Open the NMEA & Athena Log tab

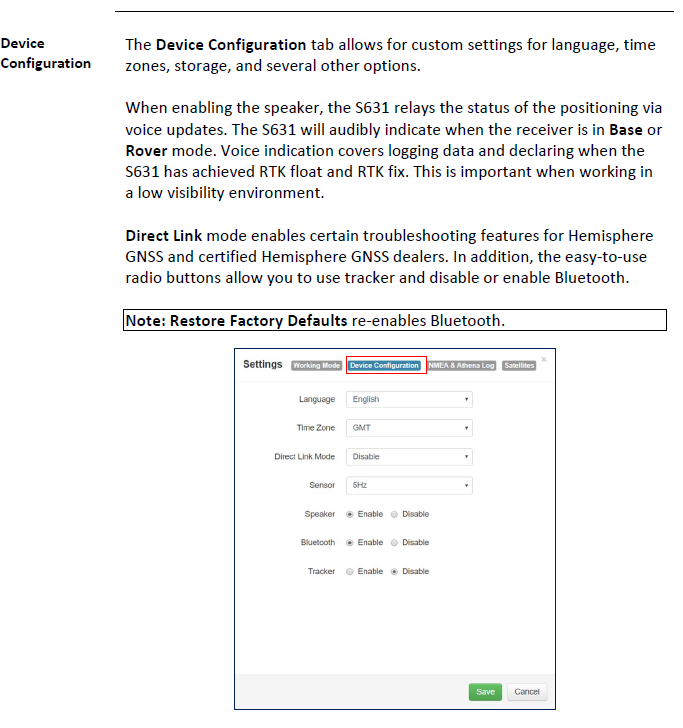click(462, 366)
